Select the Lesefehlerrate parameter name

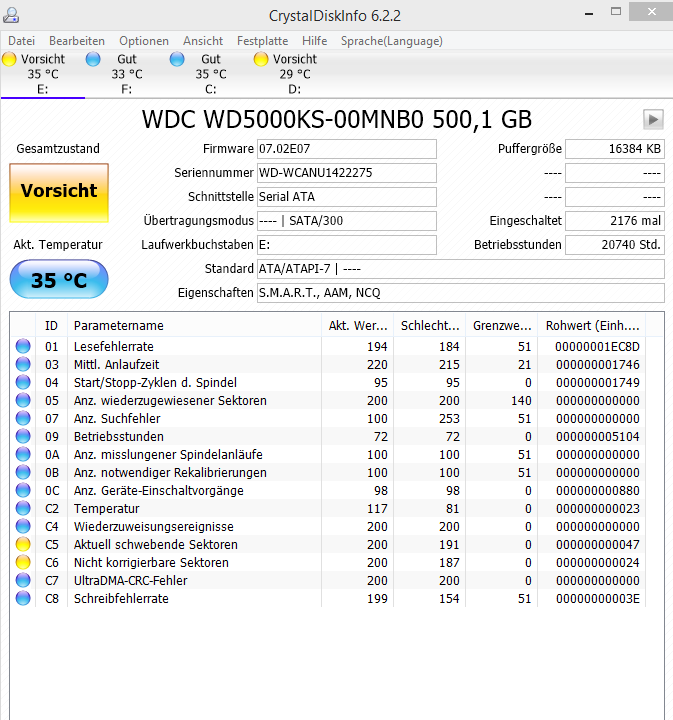click(113, 347)
